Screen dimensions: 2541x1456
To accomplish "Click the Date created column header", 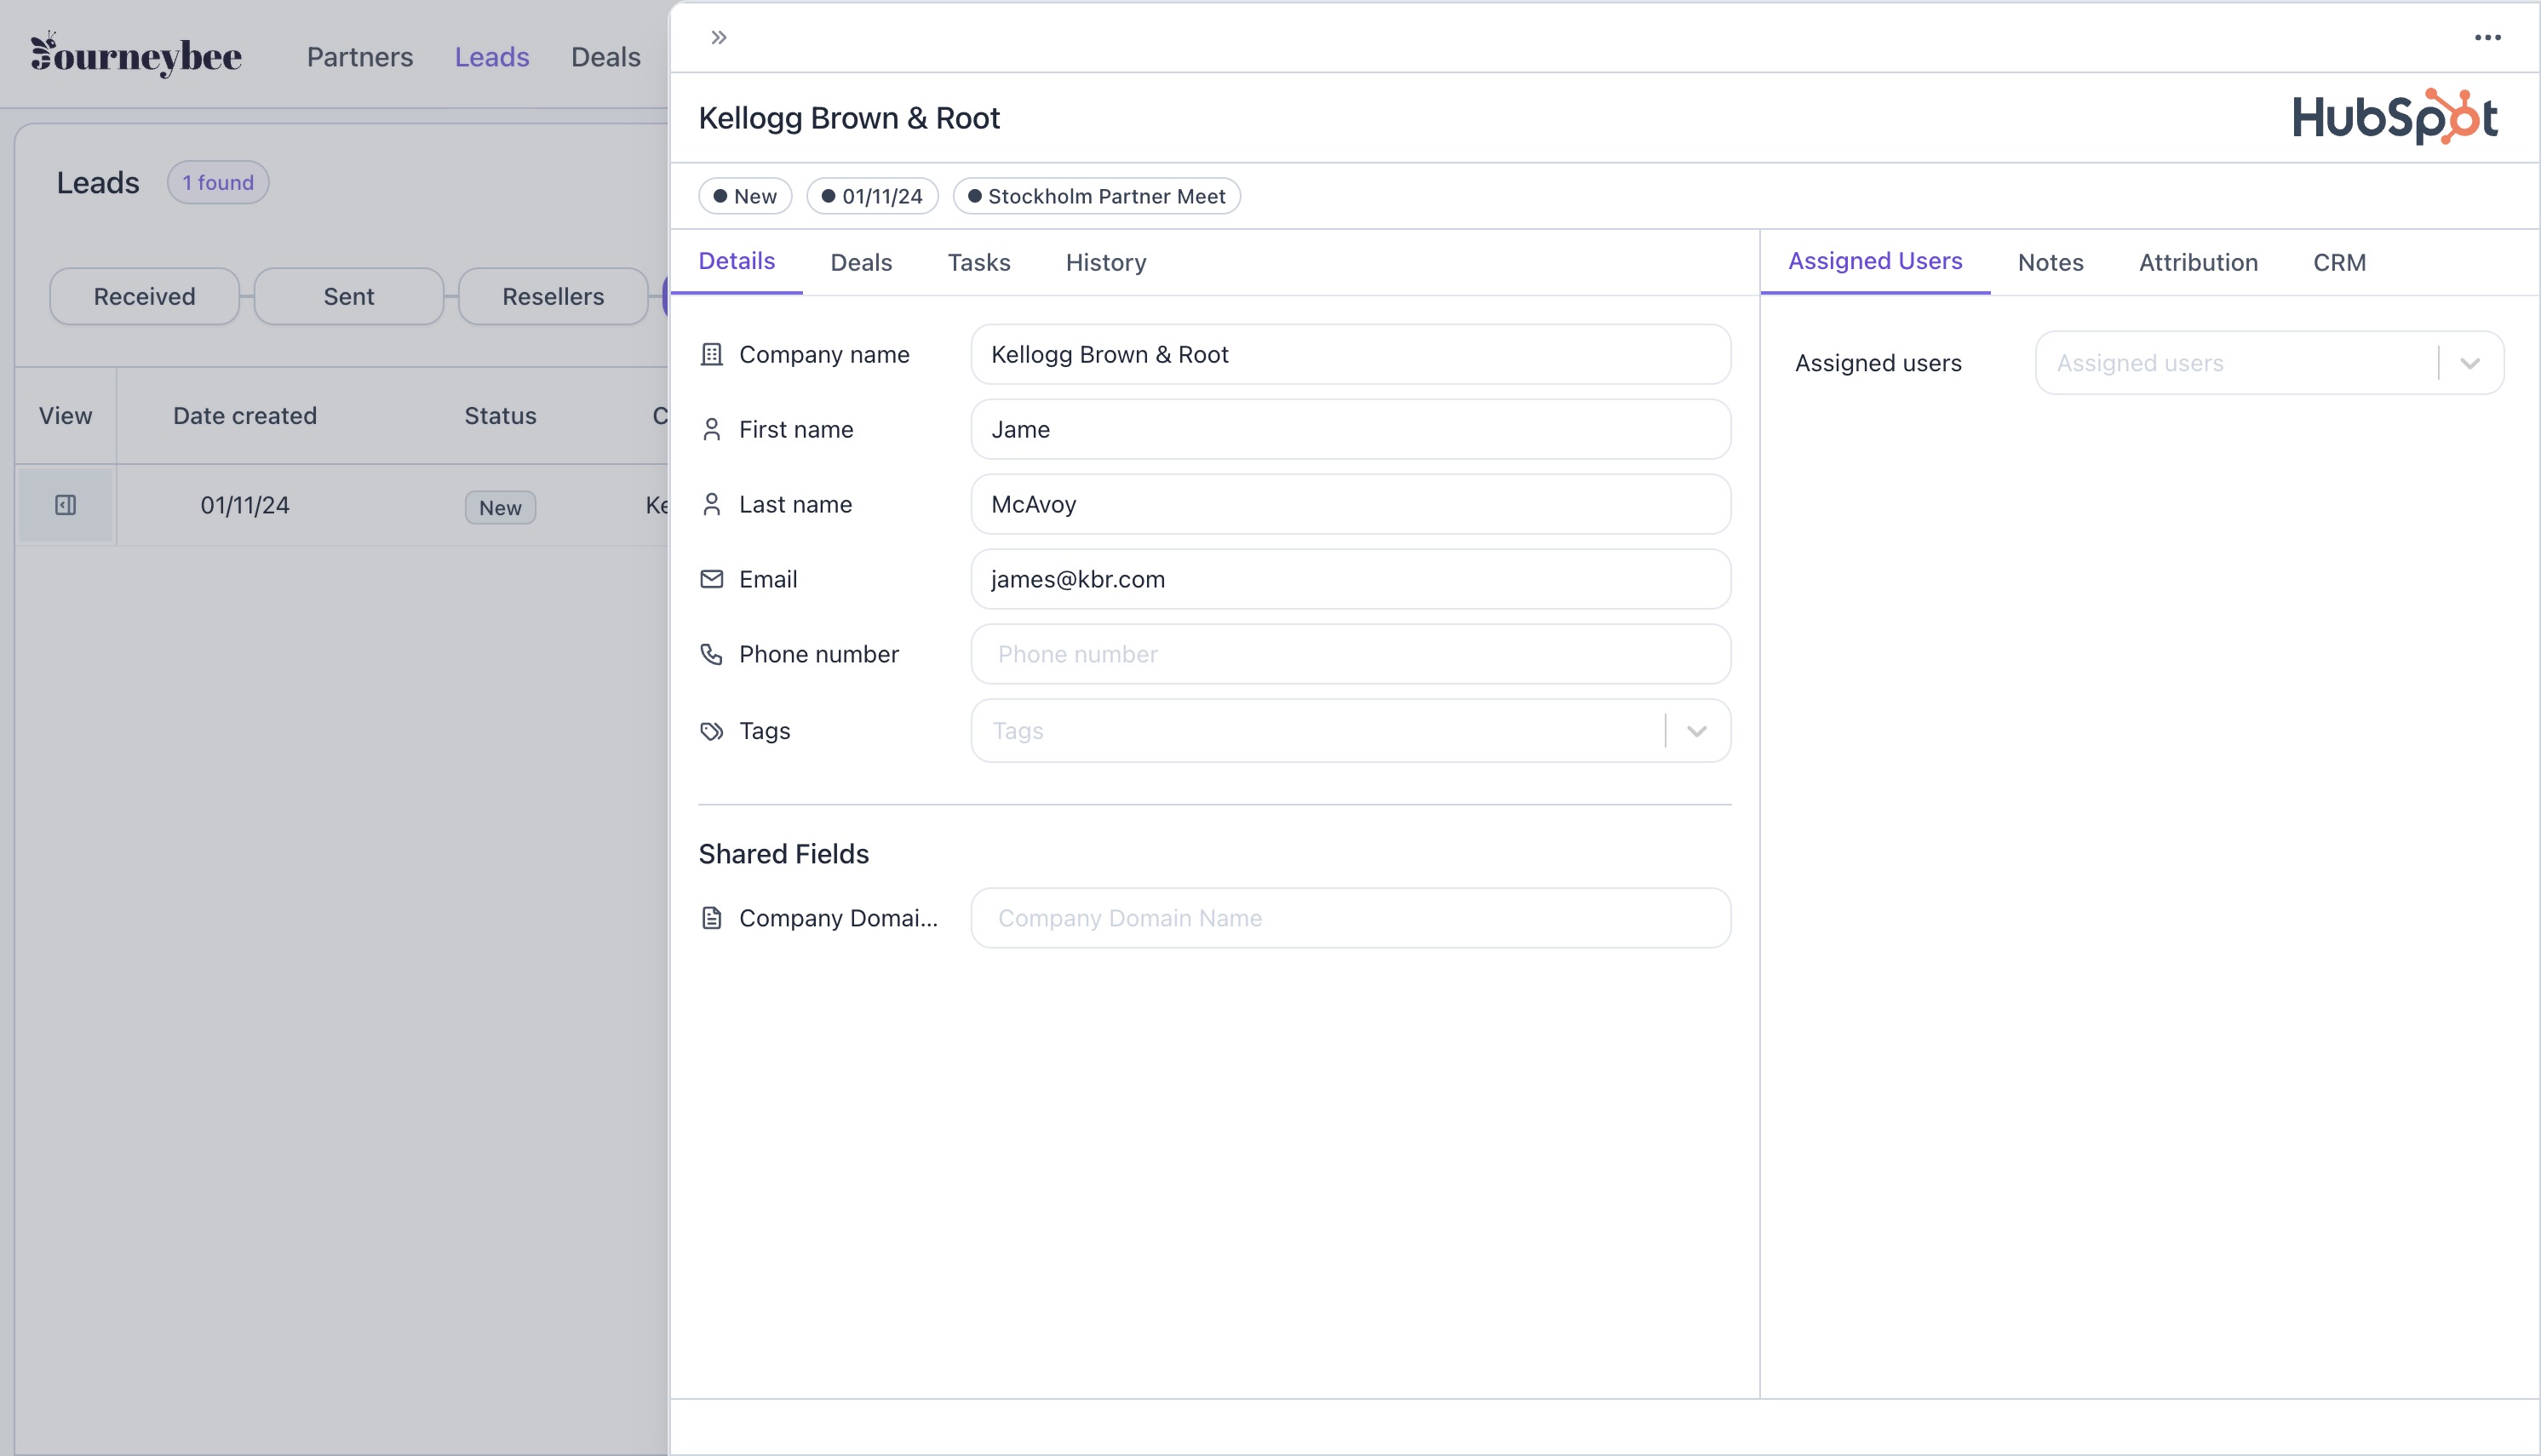I will point(245,416).
